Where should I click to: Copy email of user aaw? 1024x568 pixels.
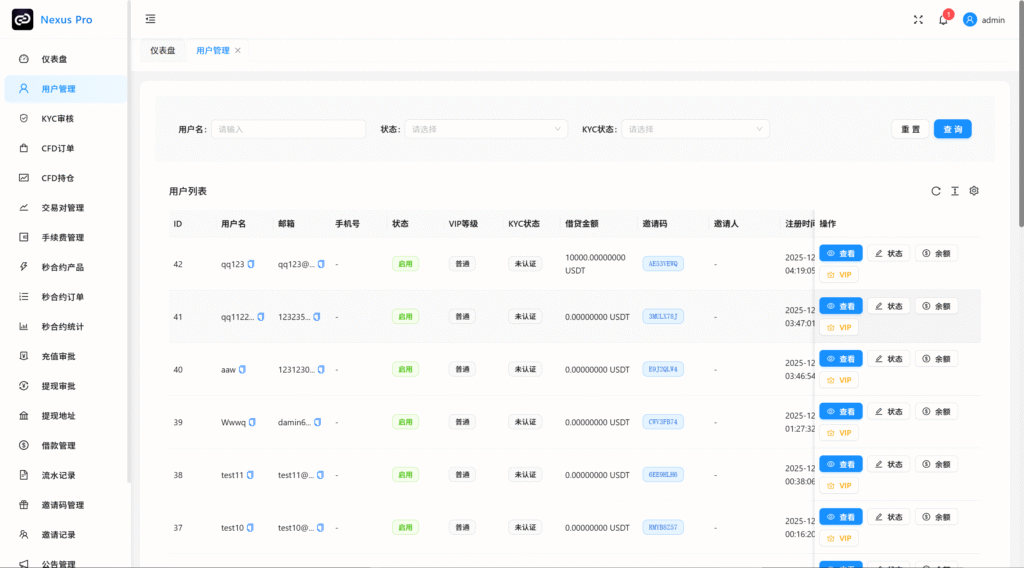[x=318, y=369]
